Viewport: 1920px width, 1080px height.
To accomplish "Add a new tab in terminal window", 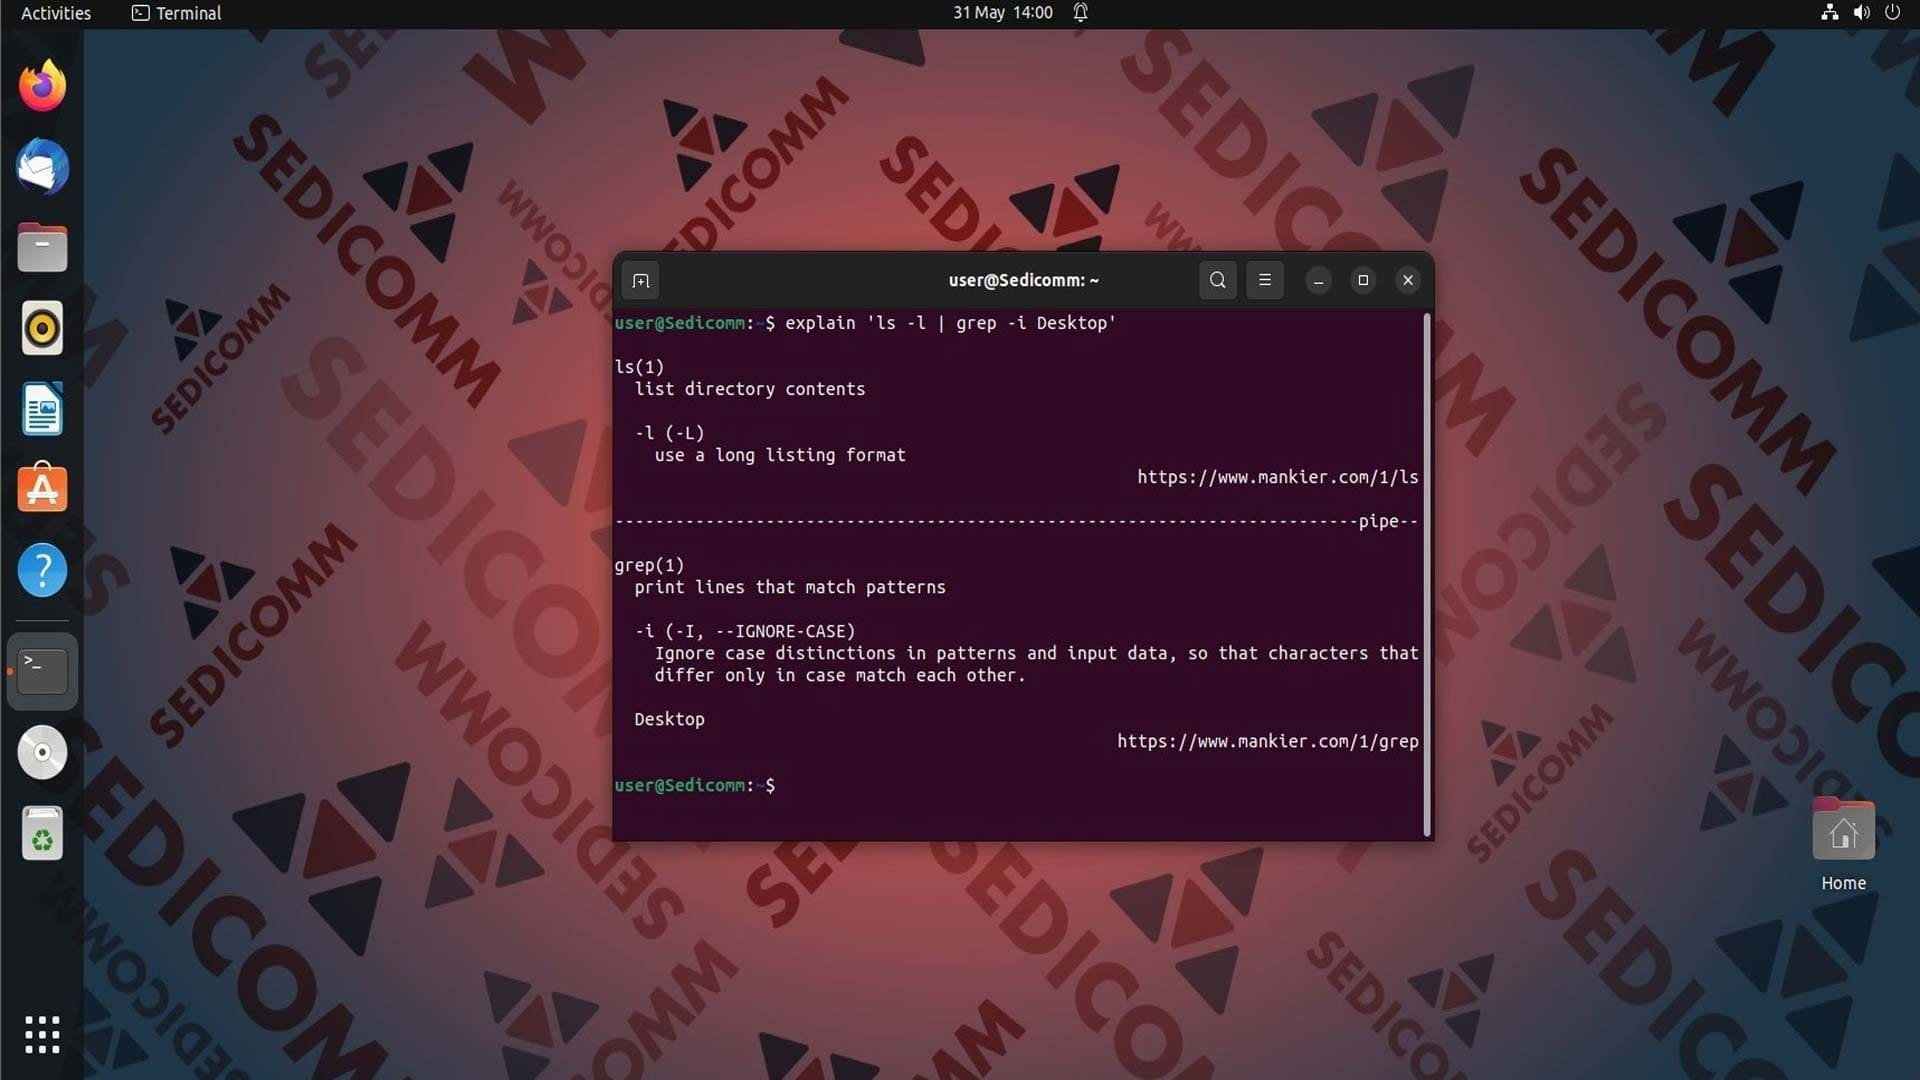I will 641,281.
